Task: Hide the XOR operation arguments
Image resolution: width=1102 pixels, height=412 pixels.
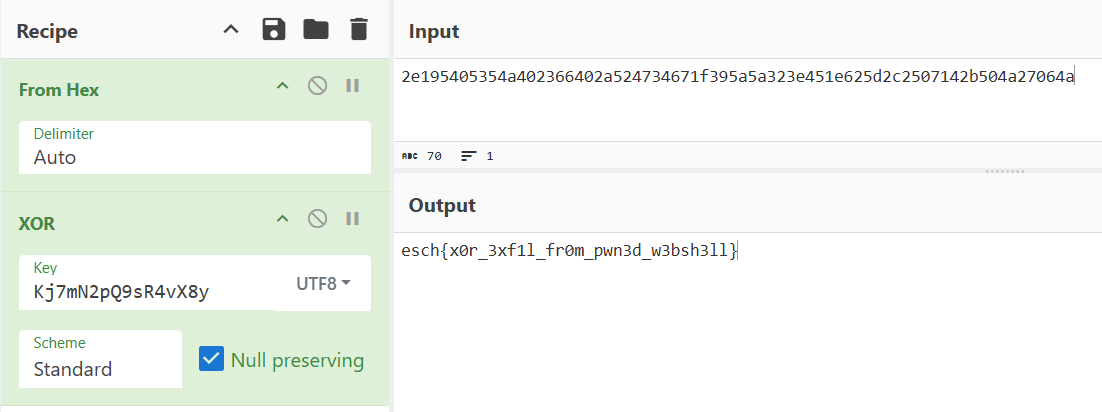Action: [x=283, y=219]
